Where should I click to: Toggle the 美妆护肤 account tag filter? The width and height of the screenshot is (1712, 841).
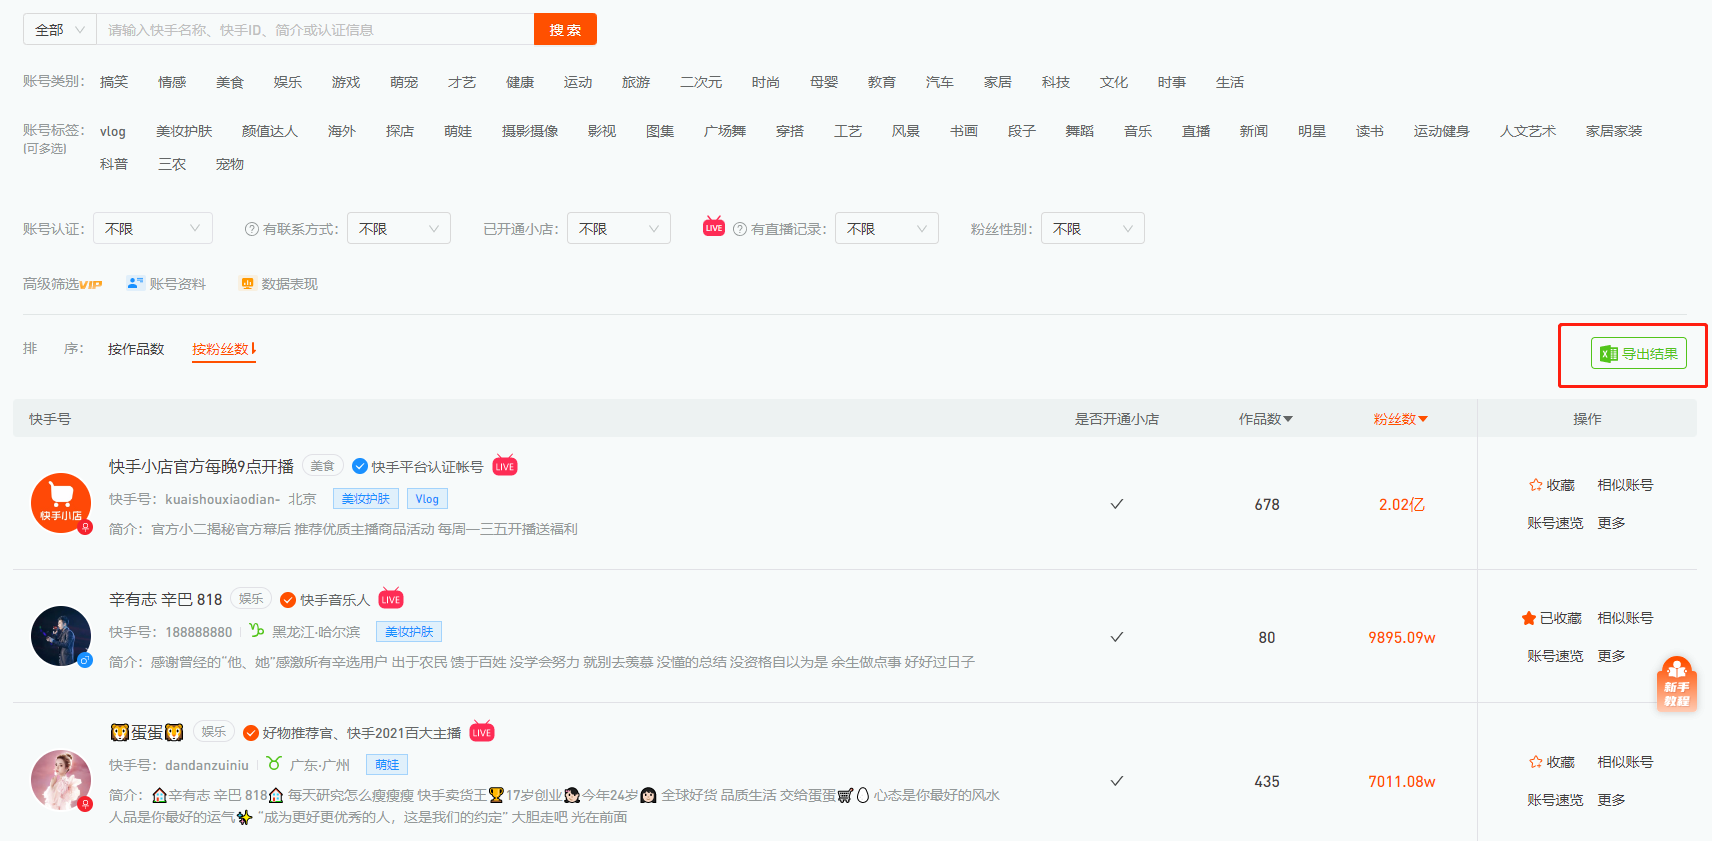click(184, 131)
